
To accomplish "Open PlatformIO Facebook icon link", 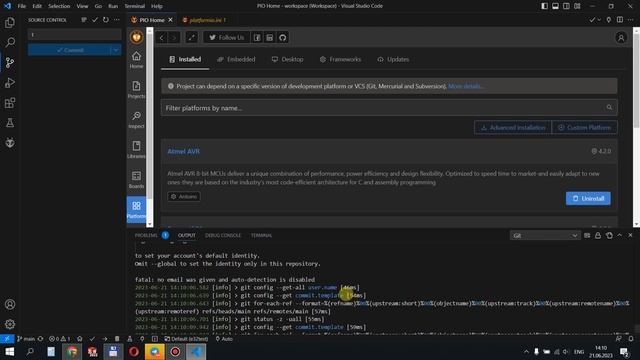I will (257, 38).
